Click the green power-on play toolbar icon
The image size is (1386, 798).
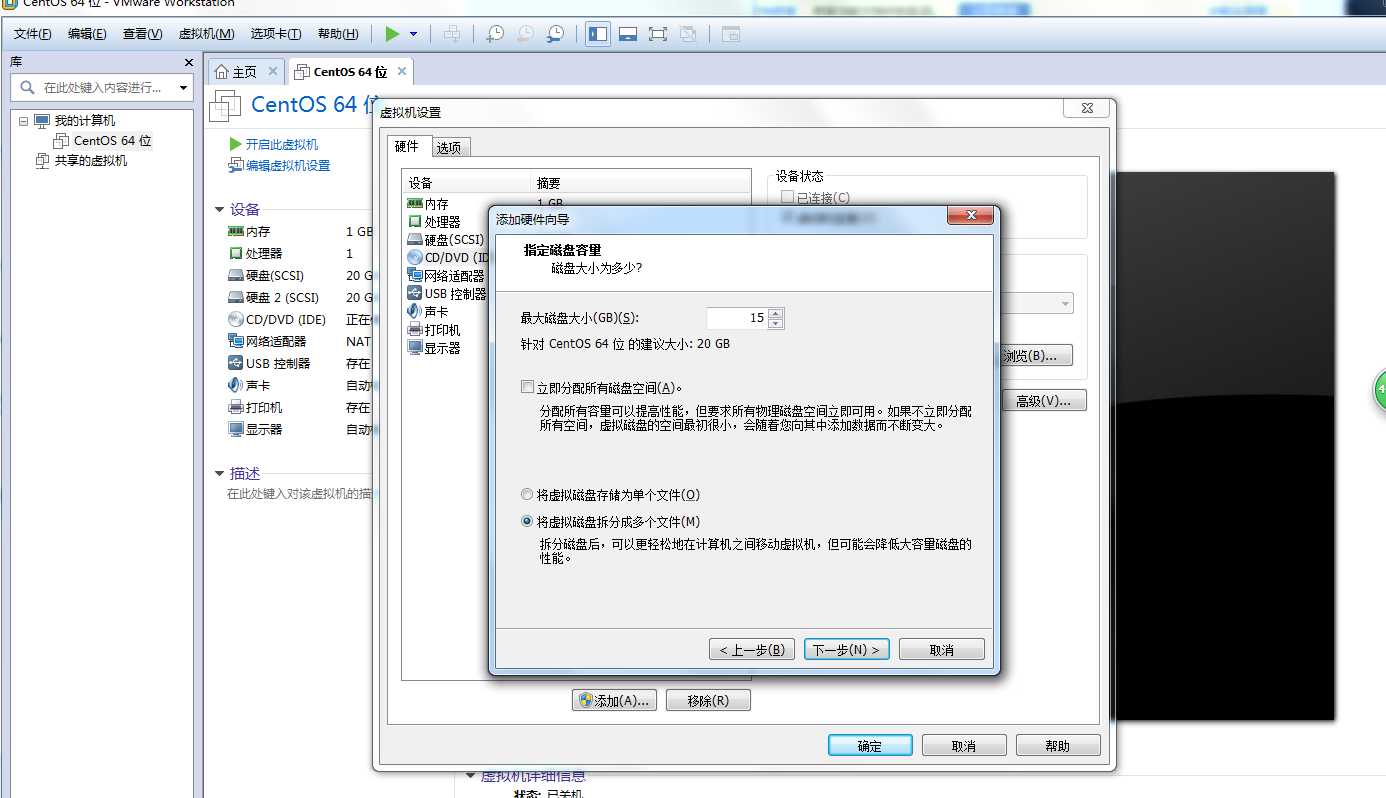[x=392, y=33]
